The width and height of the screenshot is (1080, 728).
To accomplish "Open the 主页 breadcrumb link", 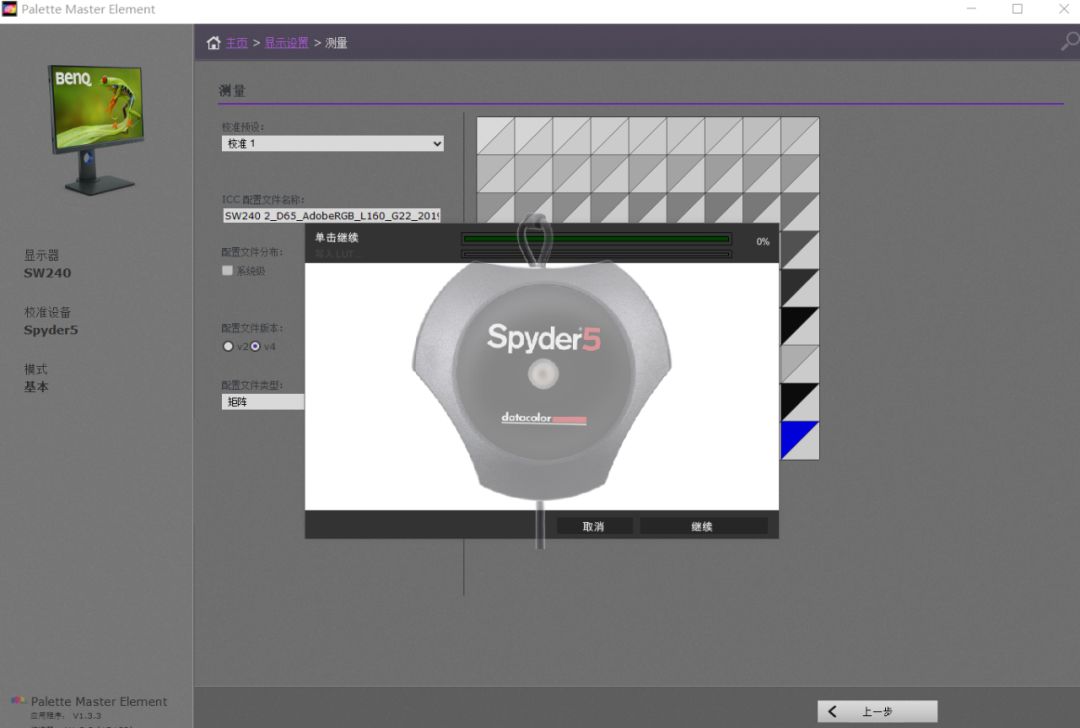I will 236,43.
